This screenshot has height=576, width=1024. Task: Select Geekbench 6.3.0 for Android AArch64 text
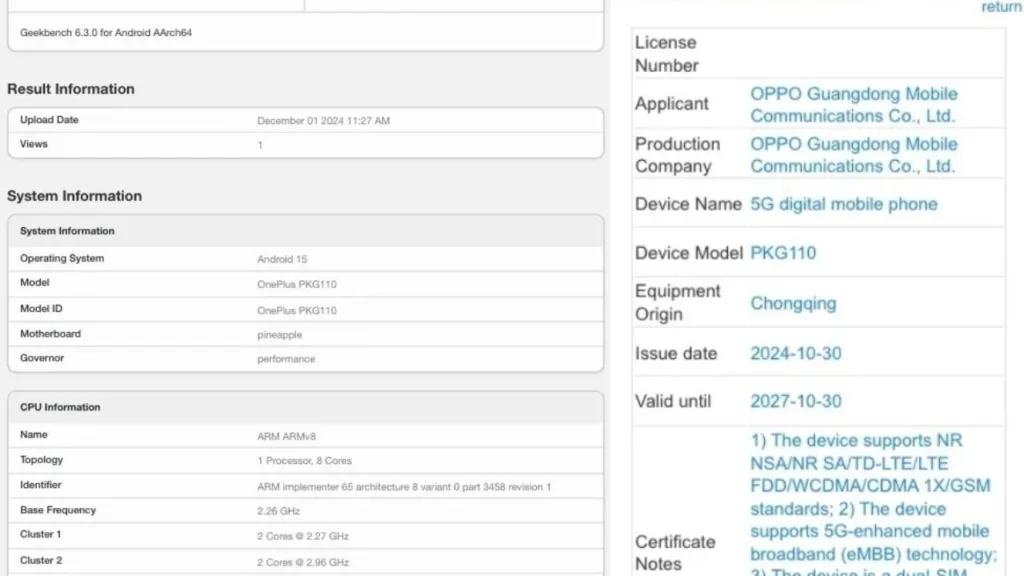106,33
